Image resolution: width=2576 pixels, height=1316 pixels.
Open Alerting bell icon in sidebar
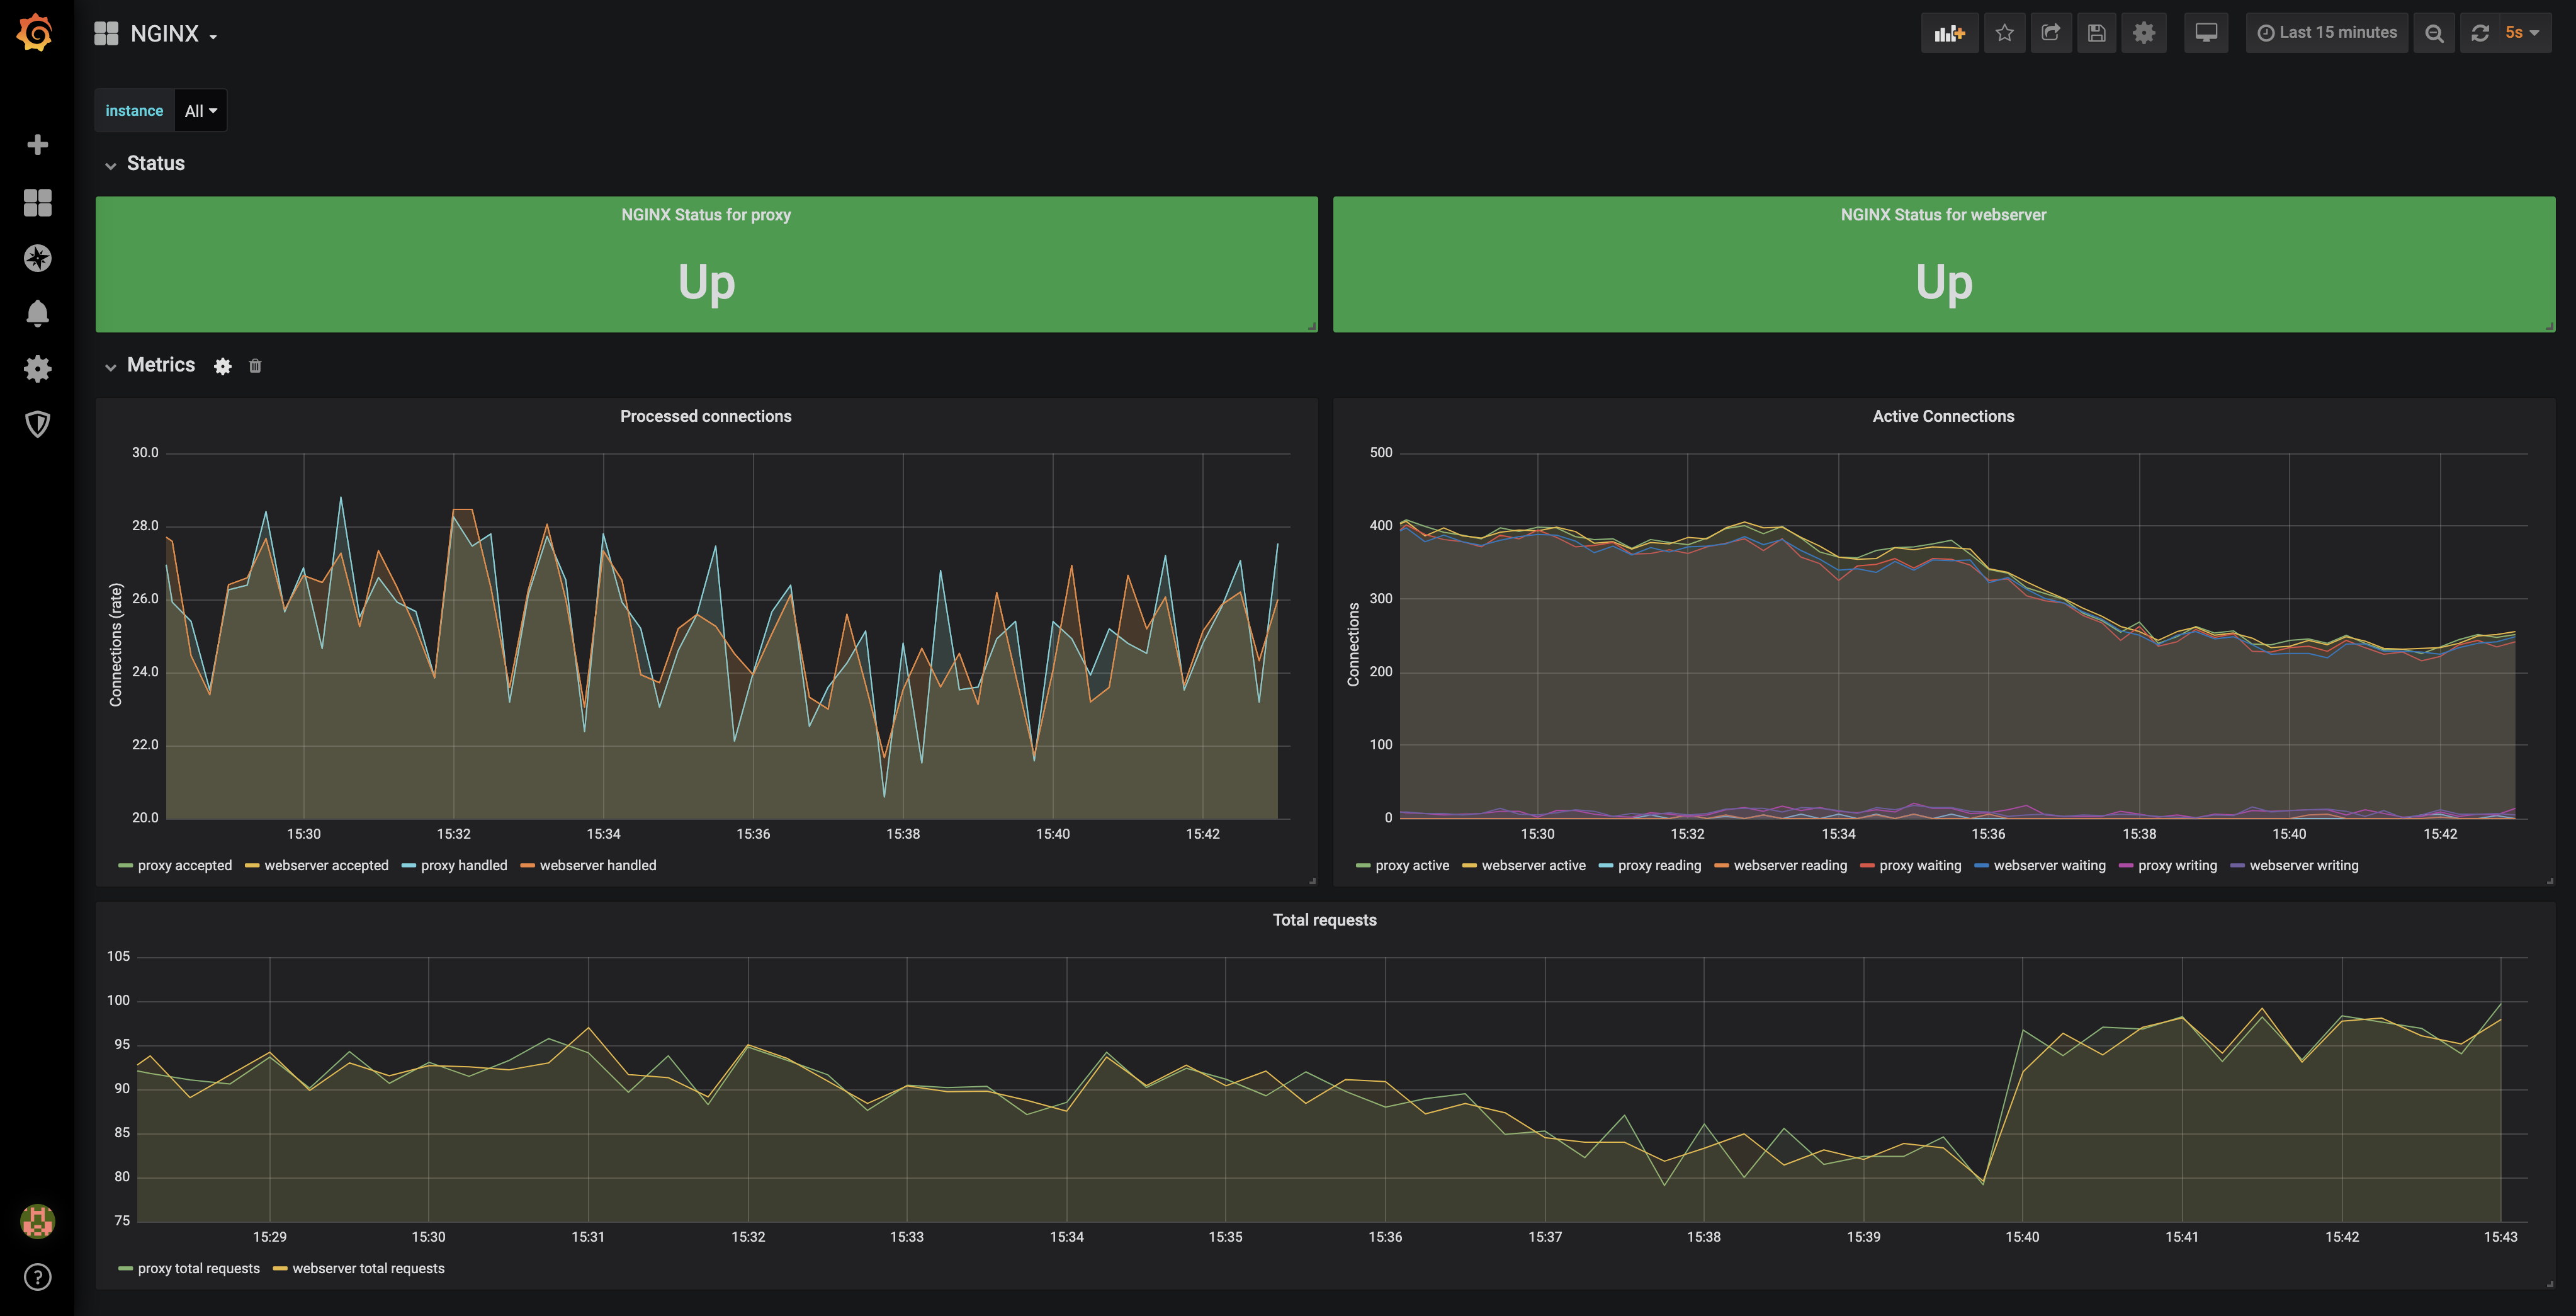click(37, 313)
